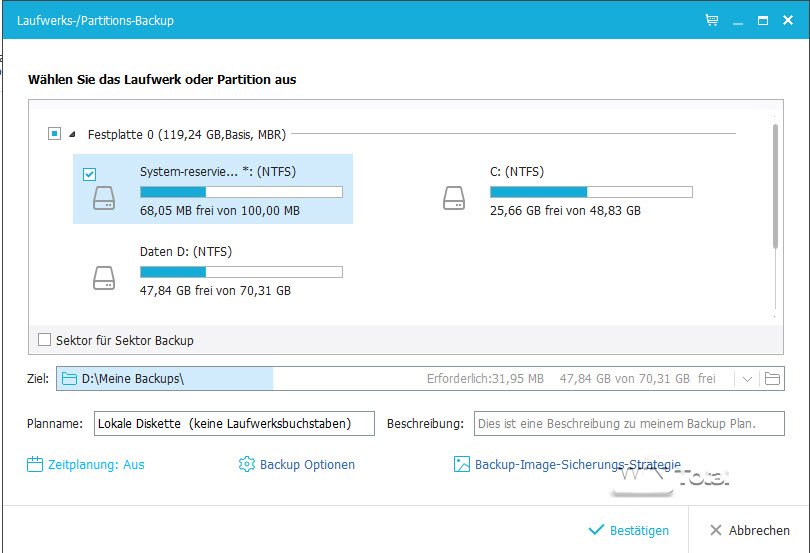Click the Daten D: drive icon
This screenshot has width=810, height=553.
[104, 277]
